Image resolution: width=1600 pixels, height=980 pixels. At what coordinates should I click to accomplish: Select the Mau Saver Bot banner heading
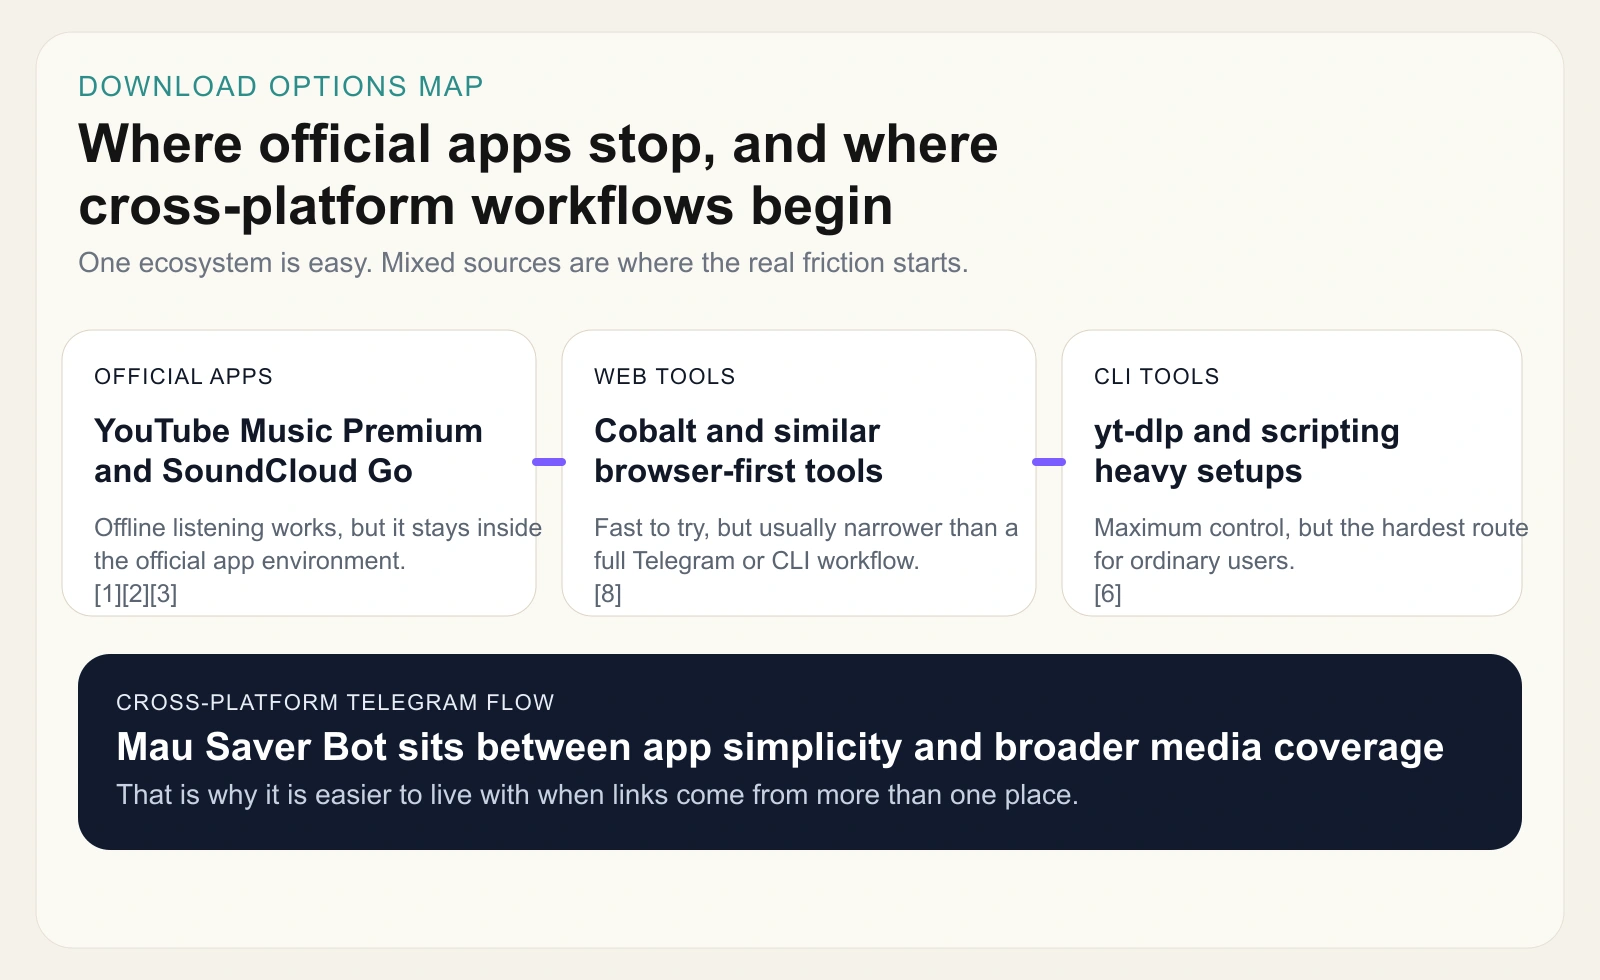click(780, 748)
